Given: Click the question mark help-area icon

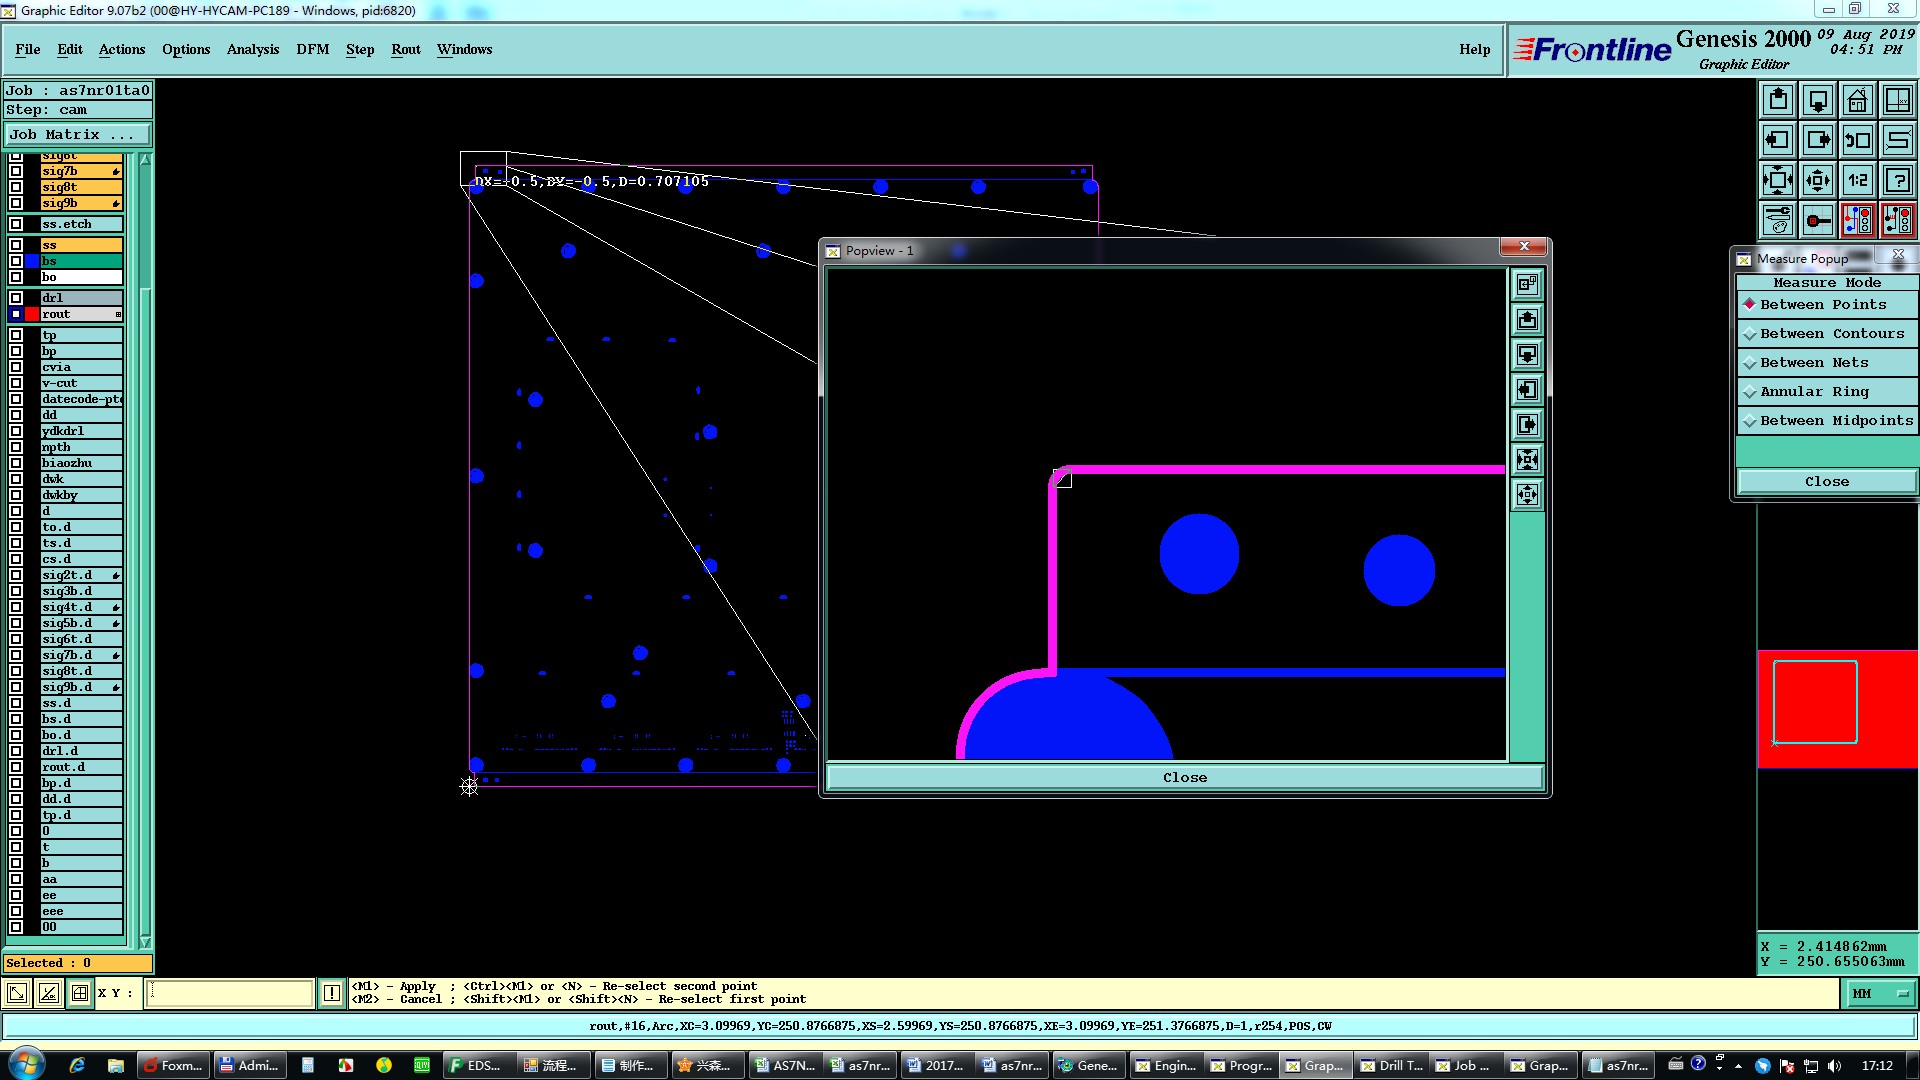Looking at the screenshot, I should (1897, 180).
